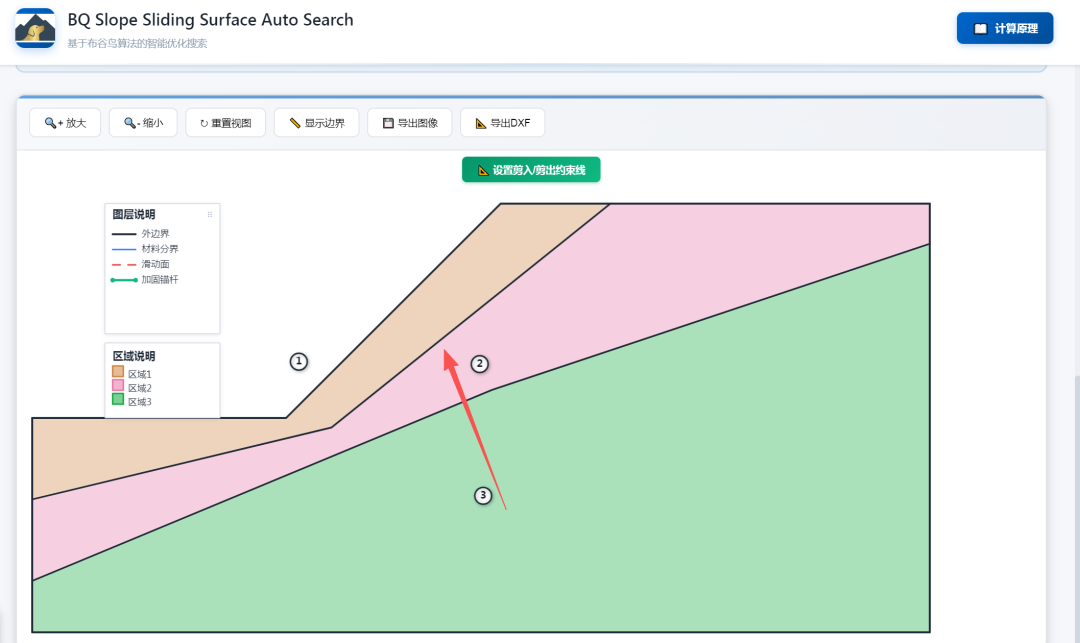The height and width of the screenshot is (643, 1080).
Task: Reset the view with 重置视图
Action: [x=225, y=123]
